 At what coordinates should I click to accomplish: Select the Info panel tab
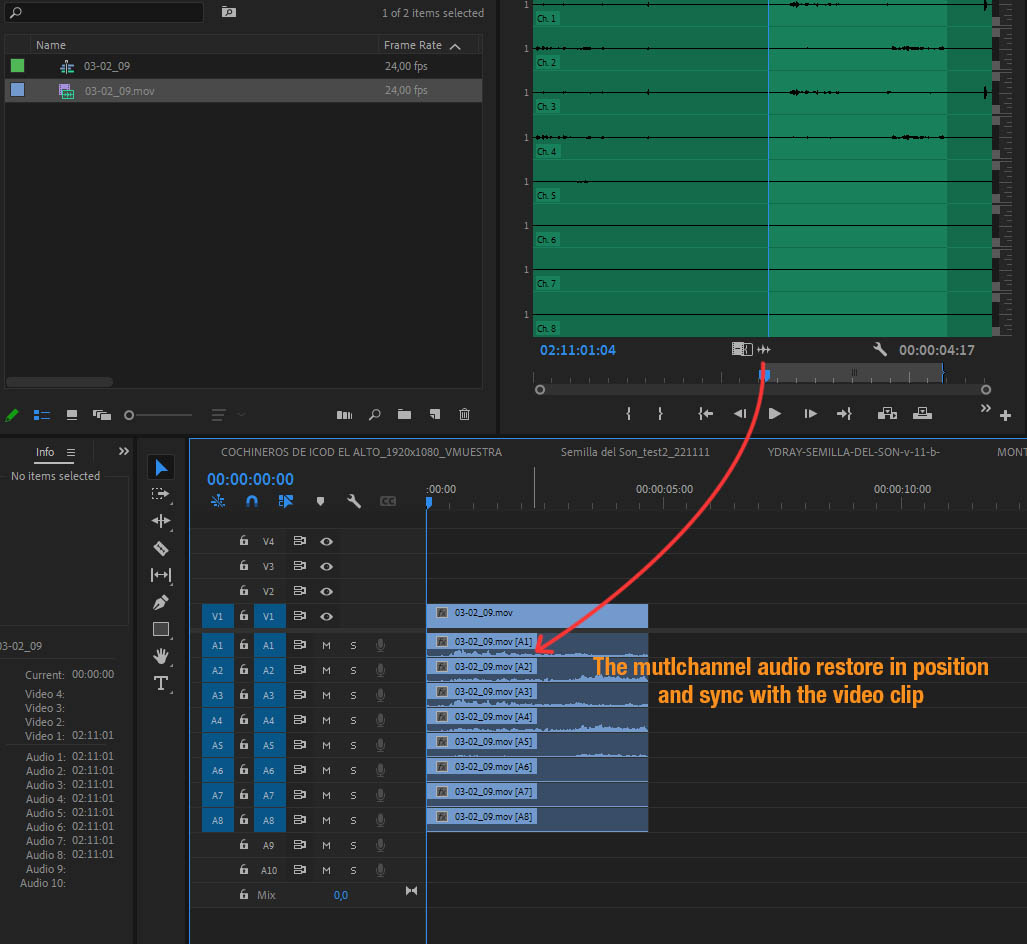(45, 452)
